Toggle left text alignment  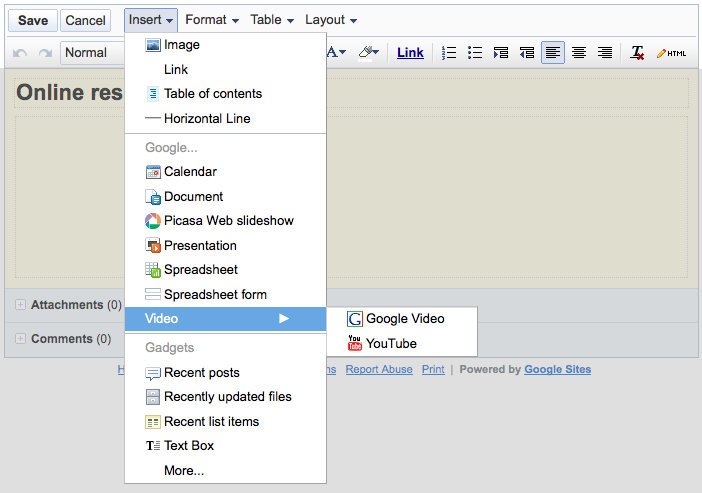tap(553, 53)
